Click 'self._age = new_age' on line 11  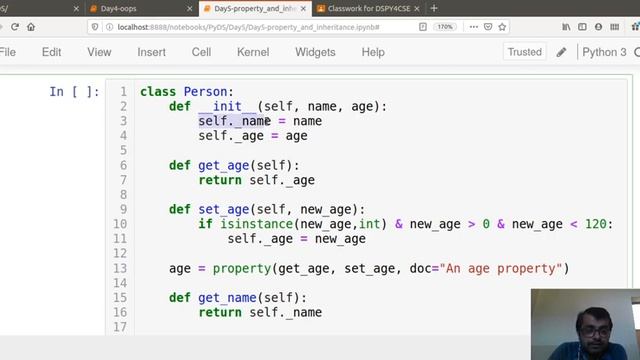pos(296,239)
